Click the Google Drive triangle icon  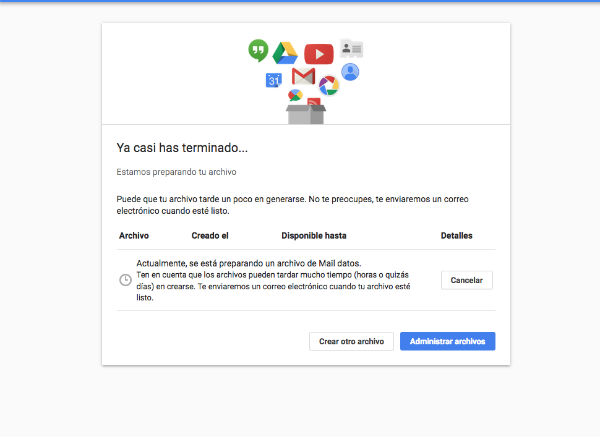285,53
